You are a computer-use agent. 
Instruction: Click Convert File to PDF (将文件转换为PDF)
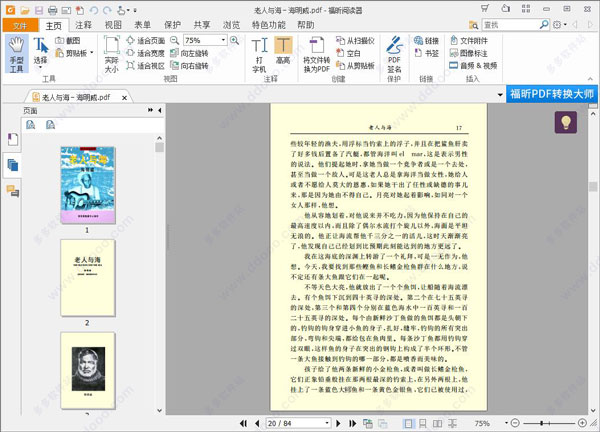(316, 54)
